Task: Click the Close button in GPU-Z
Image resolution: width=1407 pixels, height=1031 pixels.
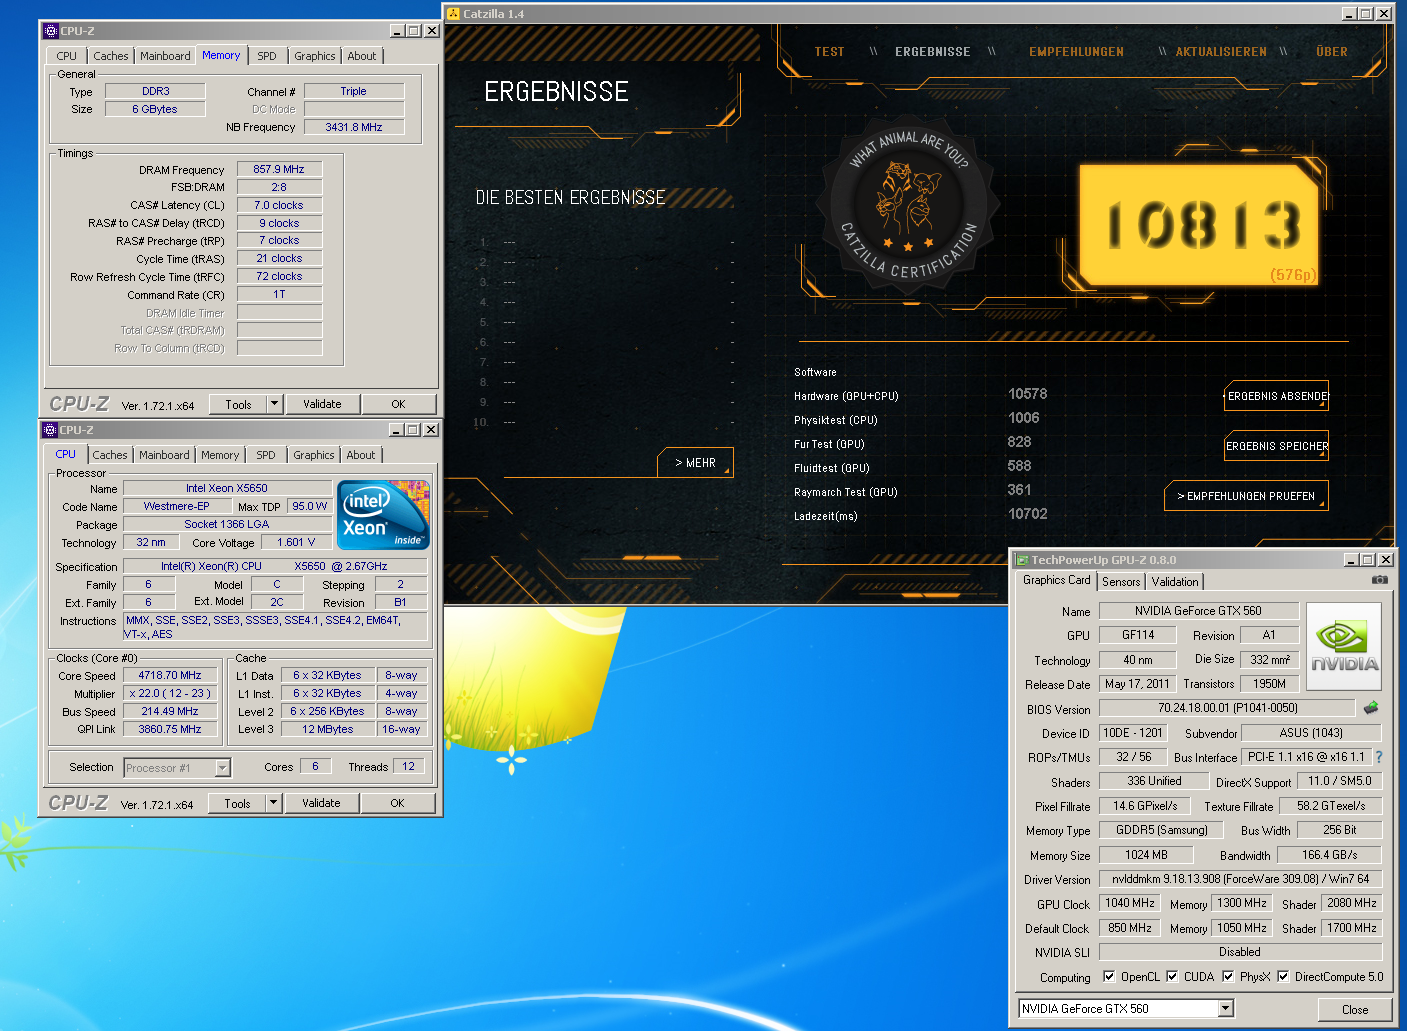Action: pyautogui.click(x=1355, y=1009)
